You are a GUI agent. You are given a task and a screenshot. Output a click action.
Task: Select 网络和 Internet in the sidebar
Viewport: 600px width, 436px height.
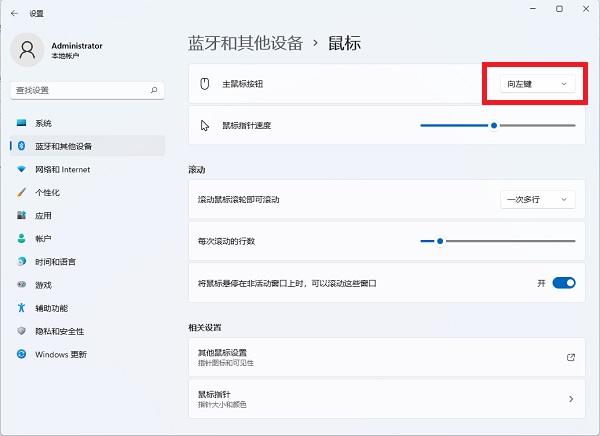[x=62, y=169]
